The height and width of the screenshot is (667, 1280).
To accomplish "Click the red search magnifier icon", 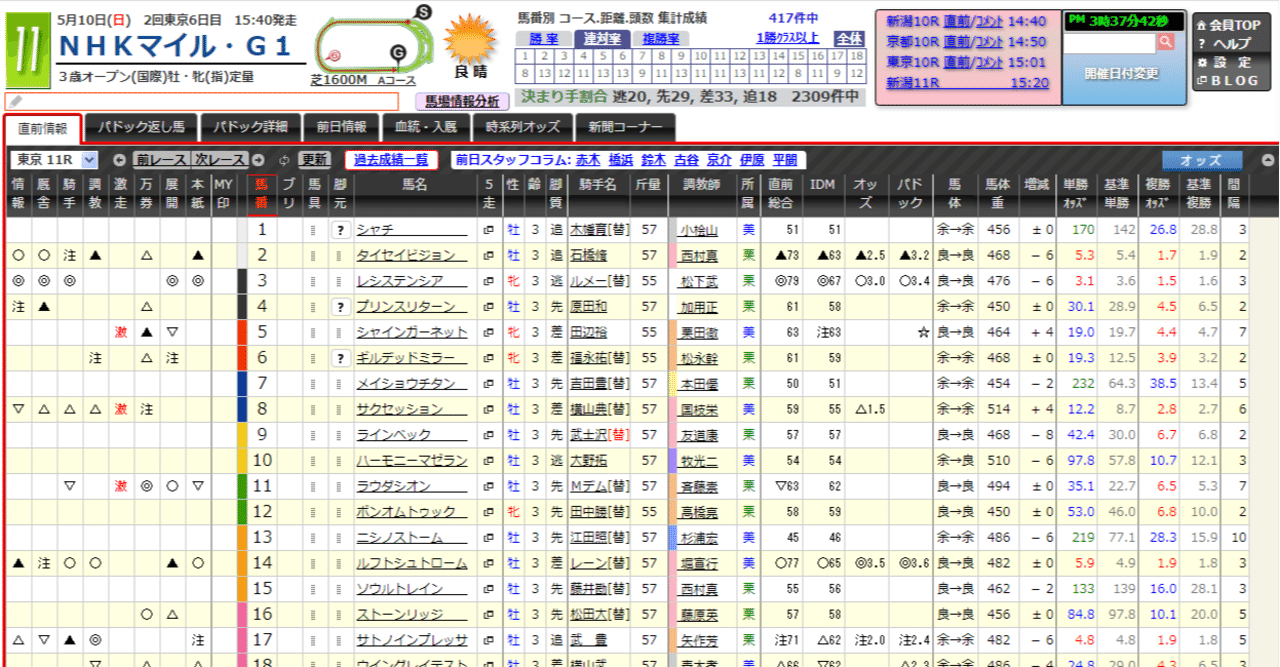I will [1165, 42].
